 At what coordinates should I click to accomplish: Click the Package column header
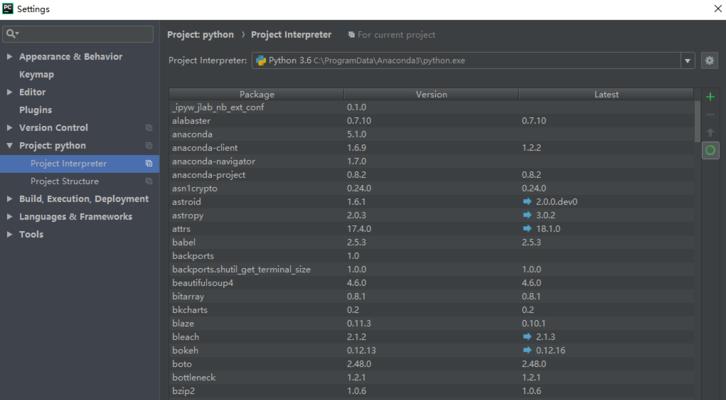257,94
